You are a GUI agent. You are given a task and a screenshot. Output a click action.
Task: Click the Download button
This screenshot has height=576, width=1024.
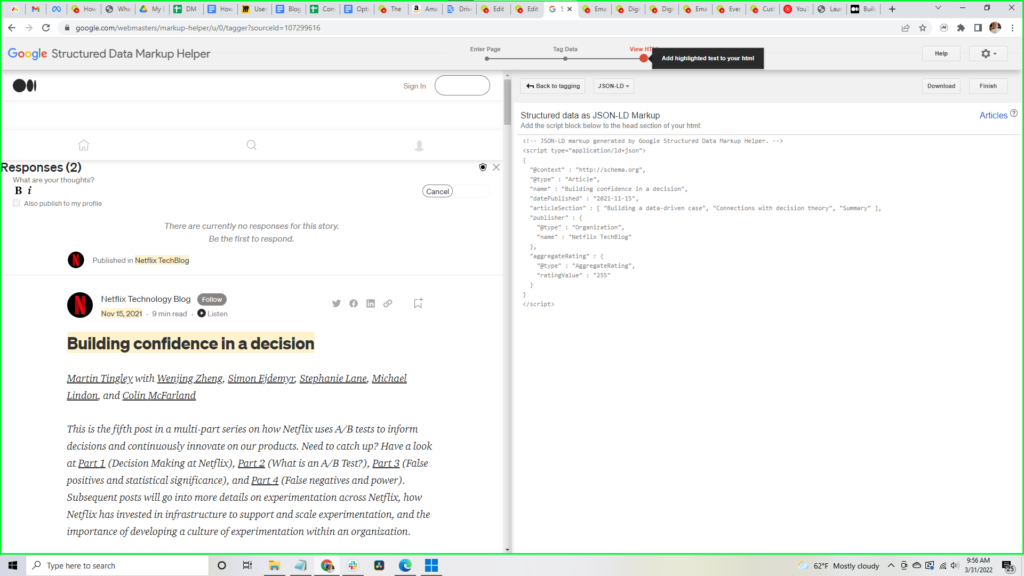pos(941,86)
